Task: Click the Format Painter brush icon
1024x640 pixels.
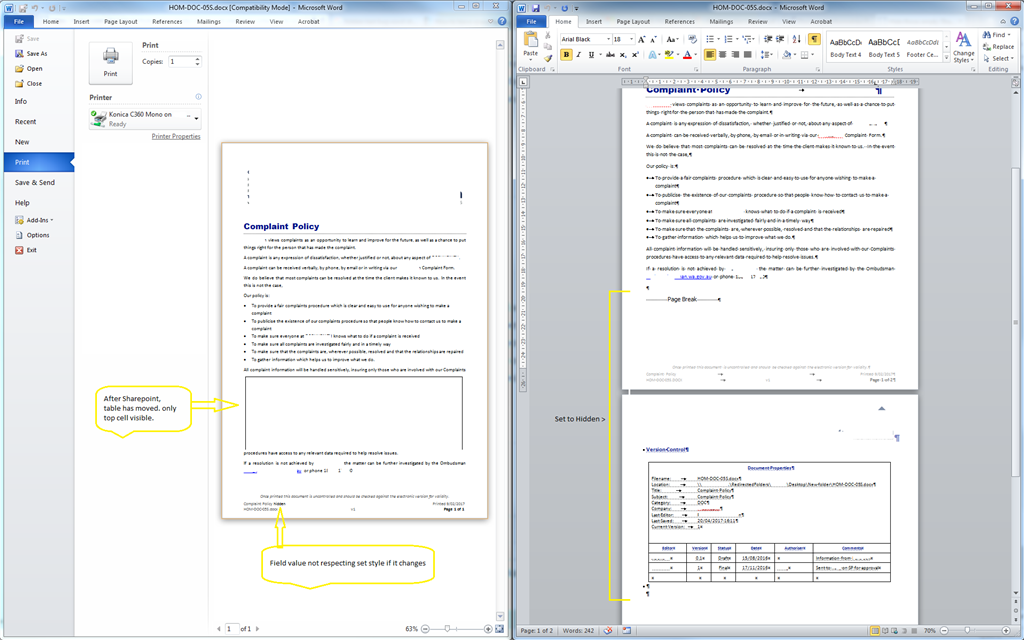Action: [x=548, y=58]
